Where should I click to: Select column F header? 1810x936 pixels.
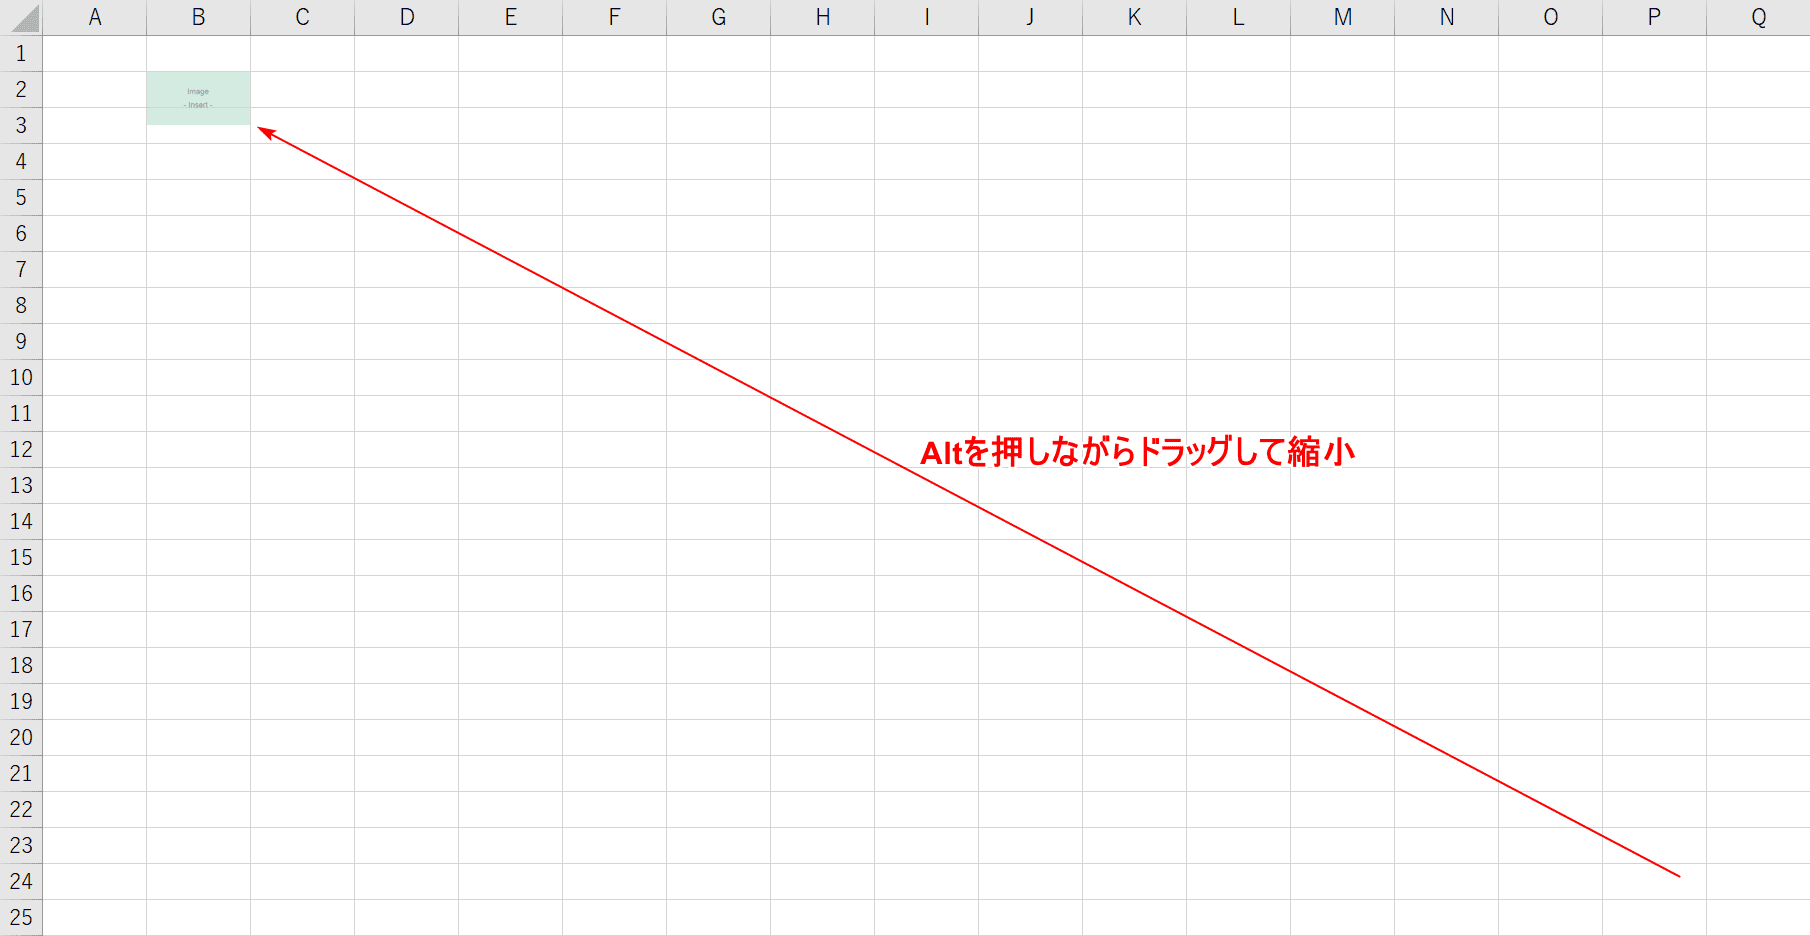tap(614, 17)
